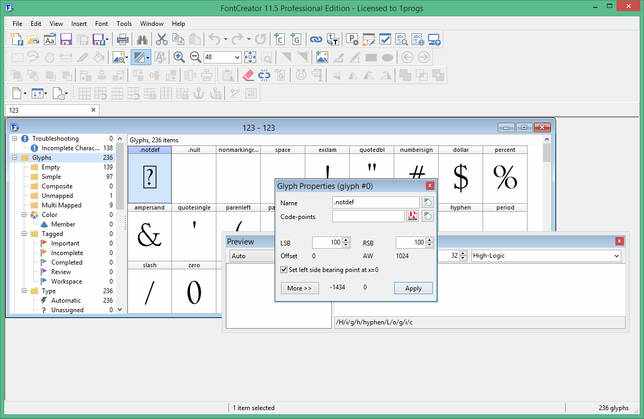Click the New font toolbar icon
Screen dimensions: 644x419
pyautogui.click(x=17, y=40)
